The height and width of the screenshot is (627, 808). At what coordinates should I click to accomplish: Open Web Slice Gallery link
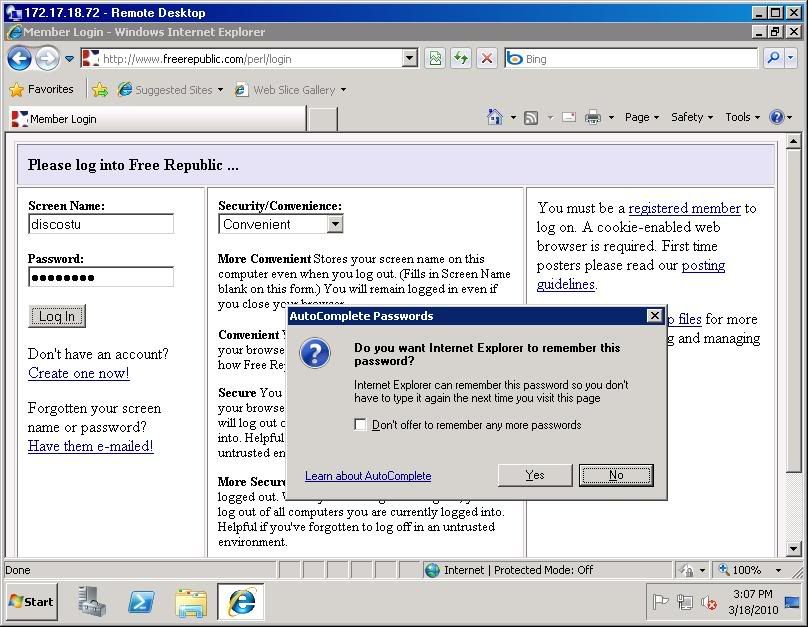coord(290,90)
